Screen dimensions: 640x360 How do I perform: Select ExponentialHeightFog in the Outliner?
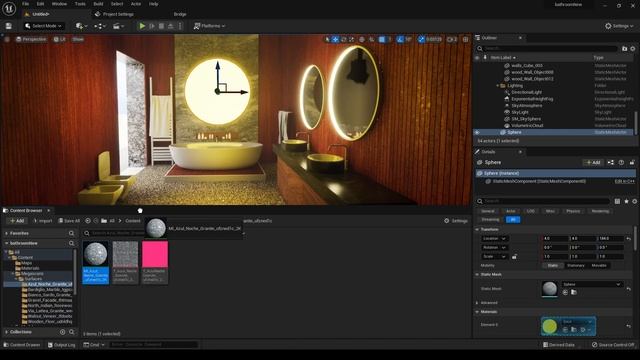[532, 99]
